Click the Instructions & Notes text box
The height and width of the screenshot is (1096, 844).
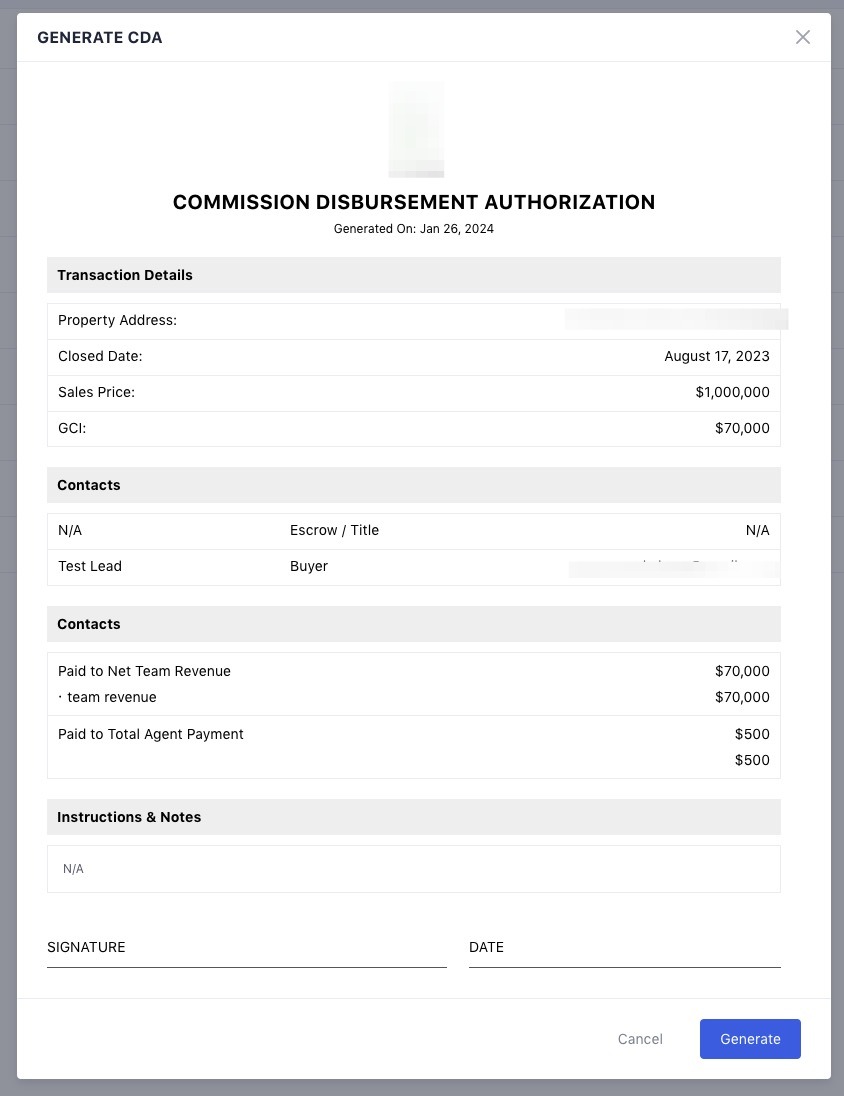click(x=413, y=869)
